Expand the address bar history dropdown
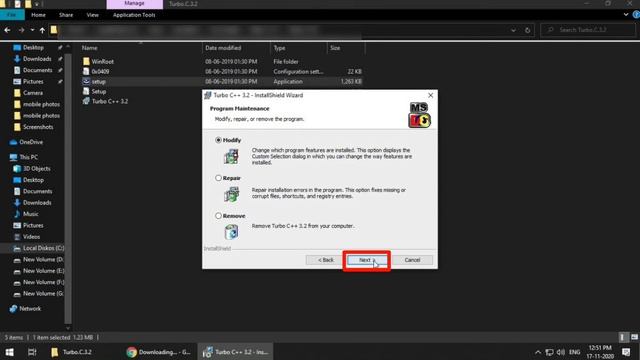 click(513, 30)
